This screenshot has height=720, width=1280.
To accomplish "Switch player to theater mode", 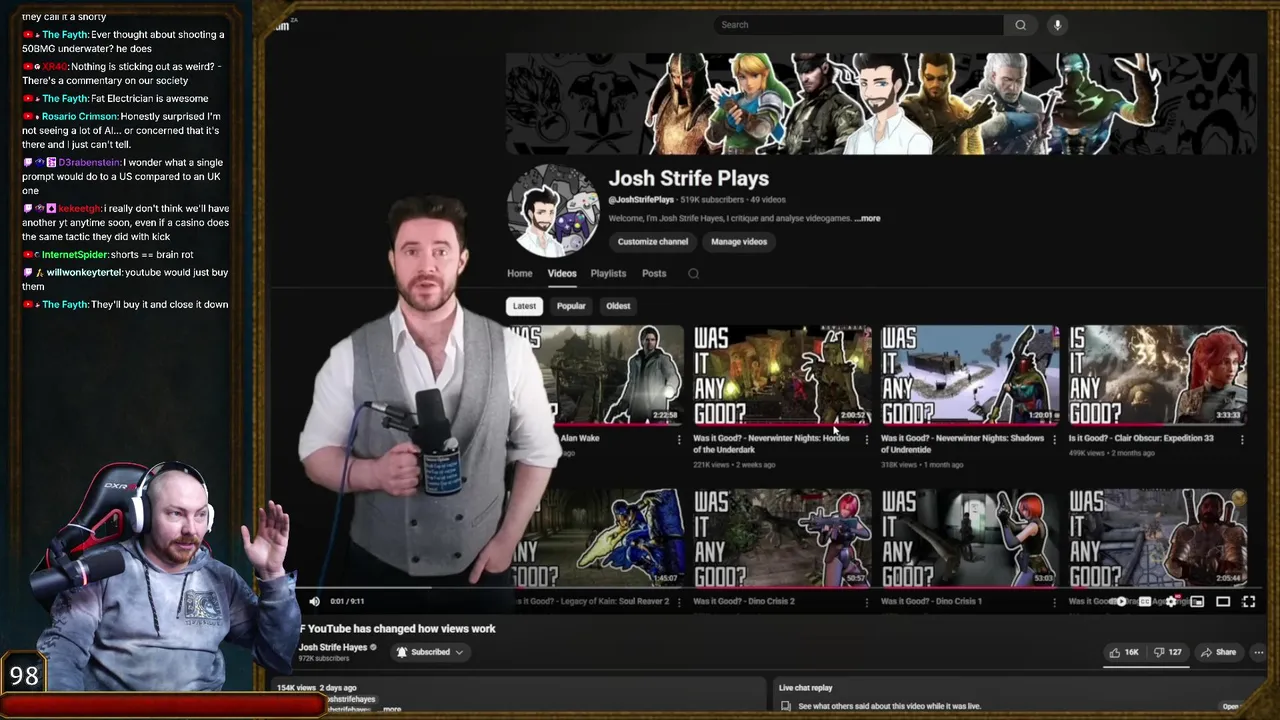I will pyautogui.click(x=1223, y=602).
